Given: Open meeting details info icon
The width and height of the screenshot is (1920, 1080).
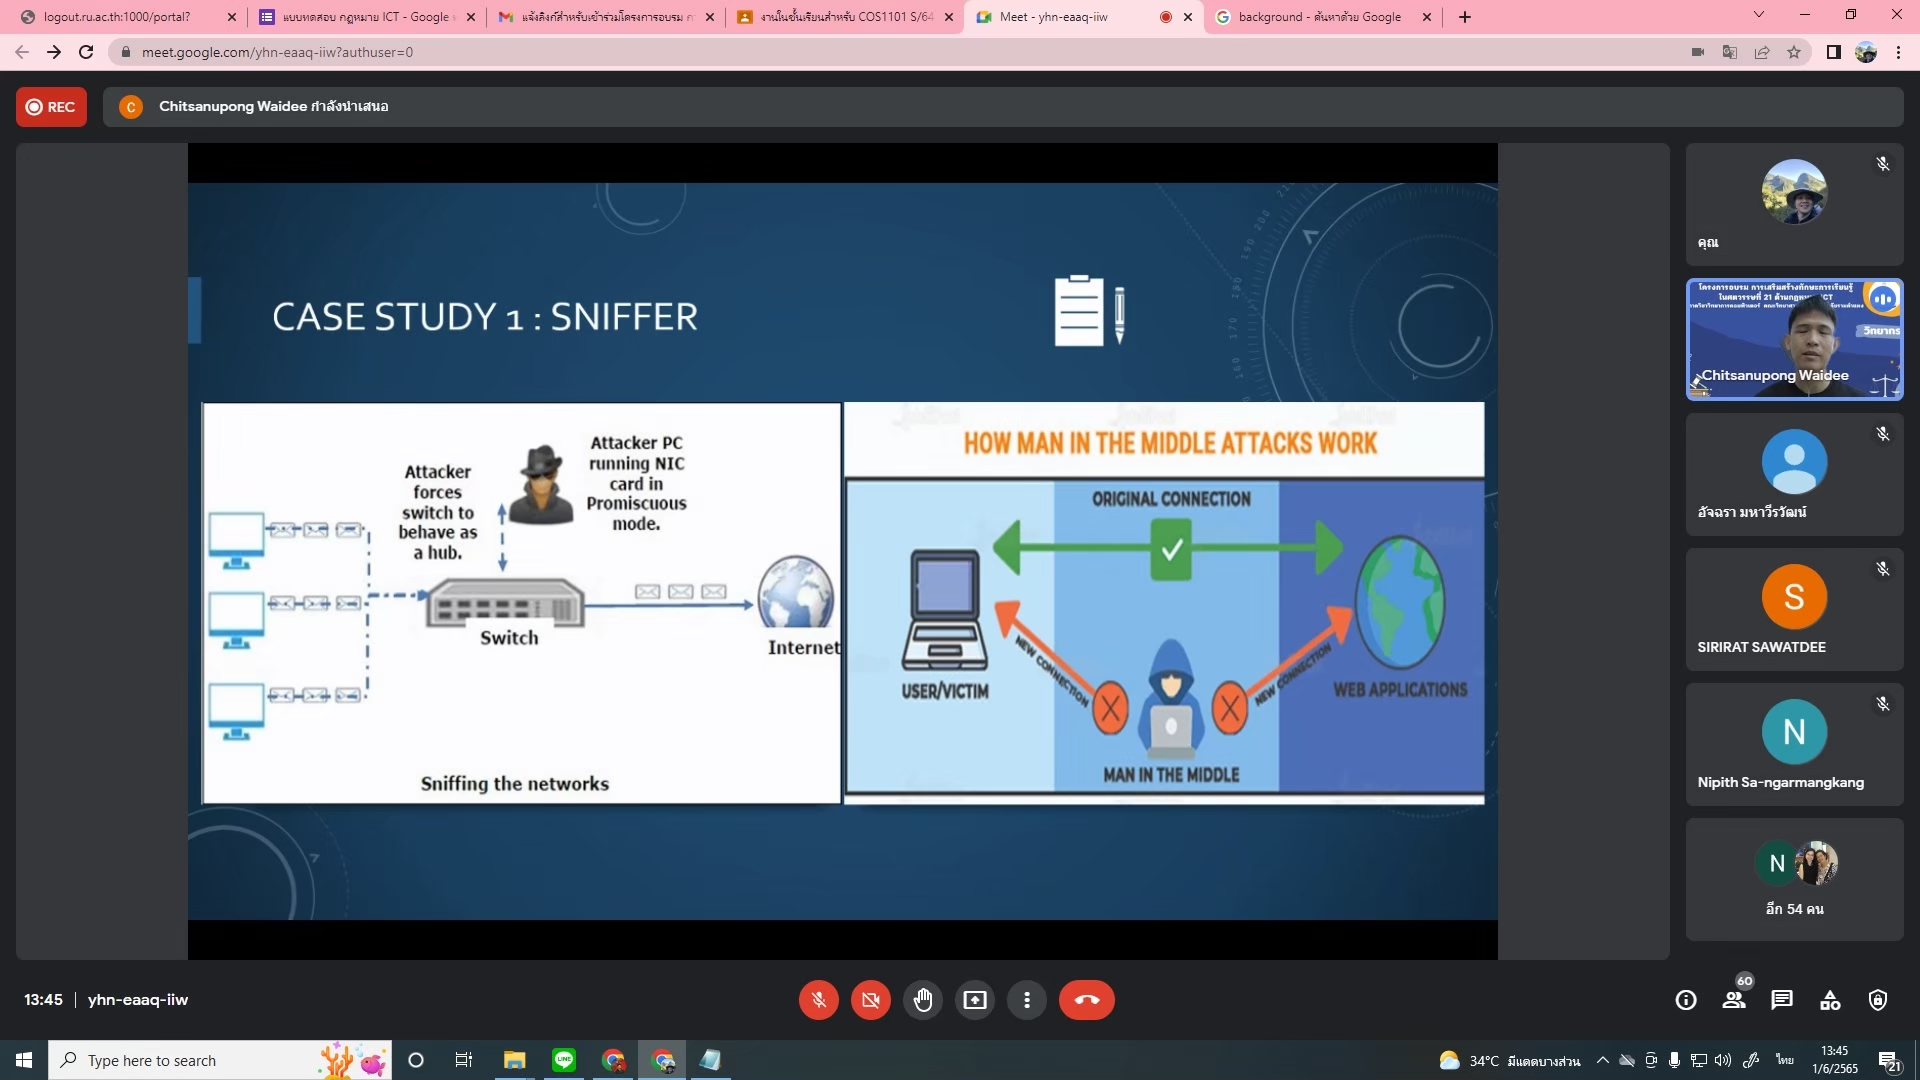Looking at the screenshot, I should coord(1686,1000).
